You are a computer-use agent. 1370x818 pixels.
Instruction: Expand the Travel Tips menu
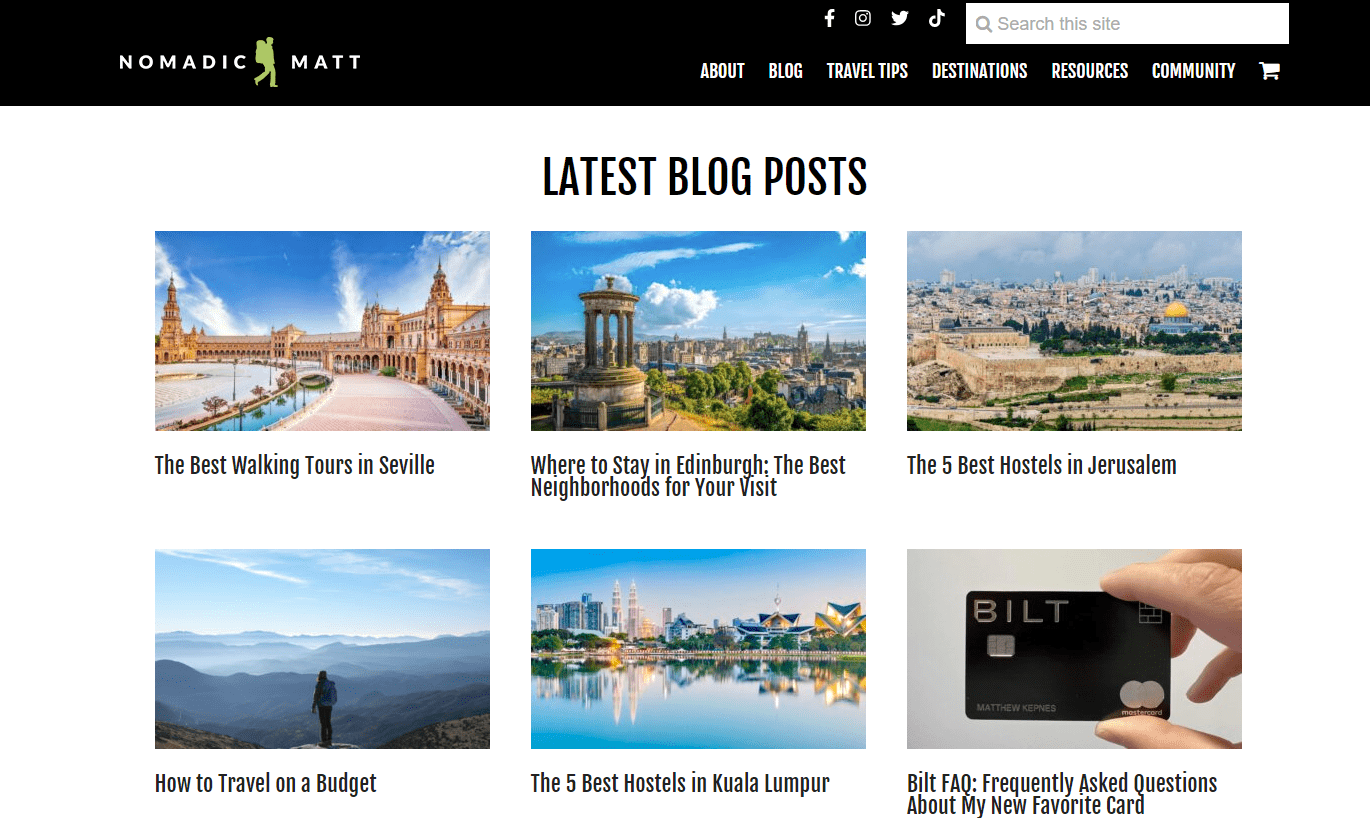pos(867,71)
